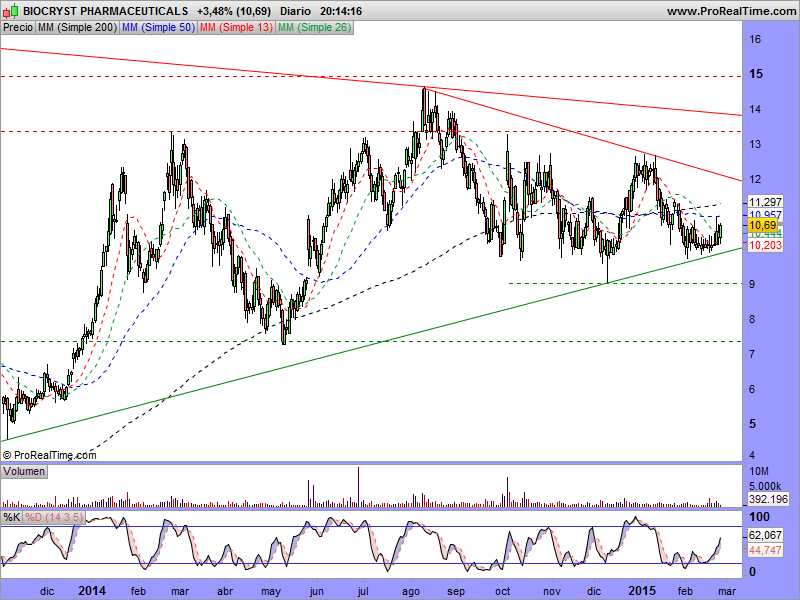Click the %K stochastic label

pyautogui.click(x=11, y=517)
